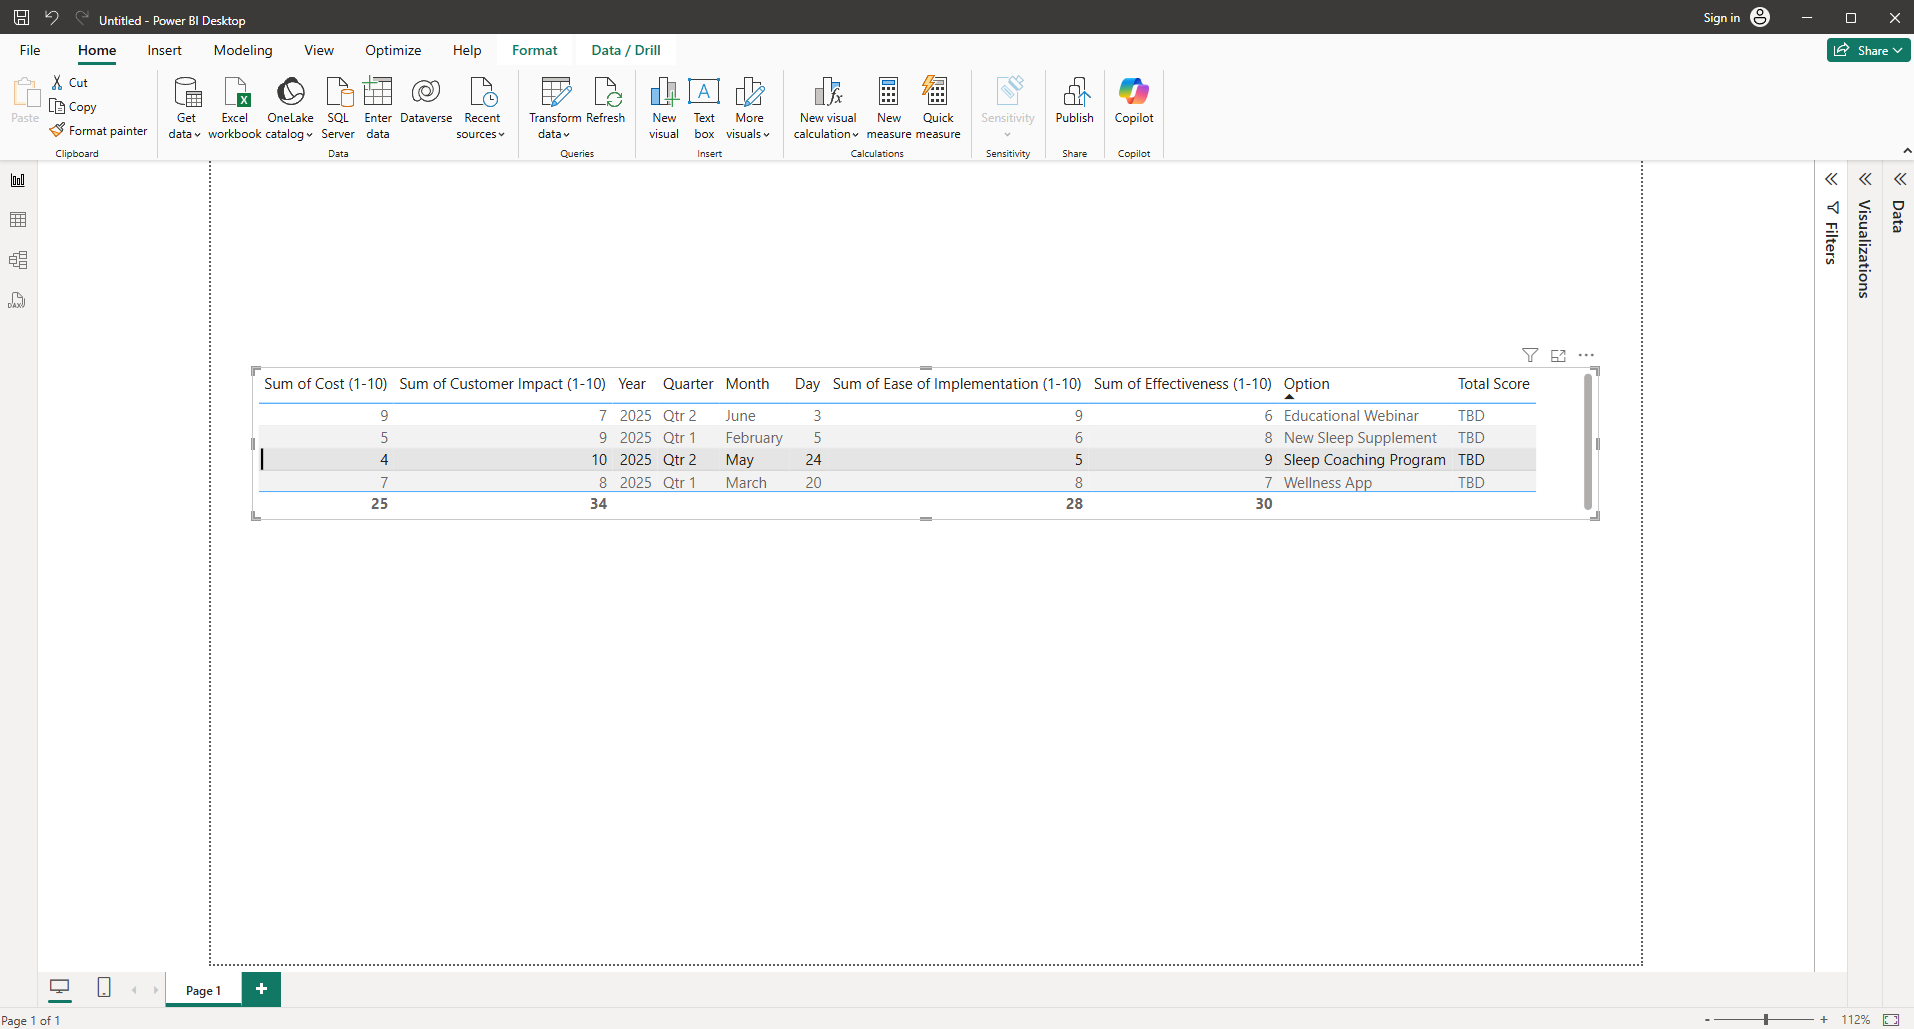Click the Dataverse icon
1914x1029 pixels.
click(426, 93)
